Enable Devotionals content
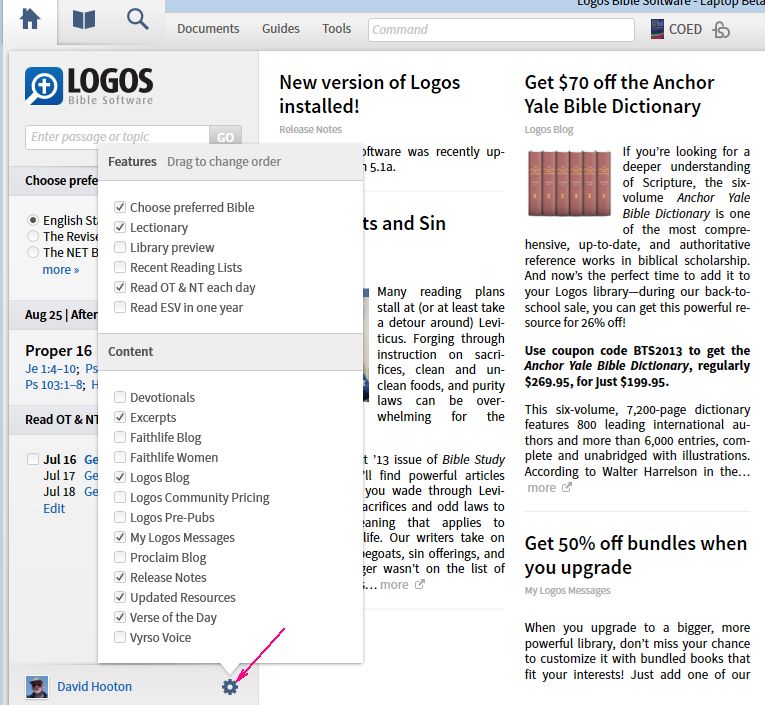This screenshot has width=765, height=705. click(120, 397)
